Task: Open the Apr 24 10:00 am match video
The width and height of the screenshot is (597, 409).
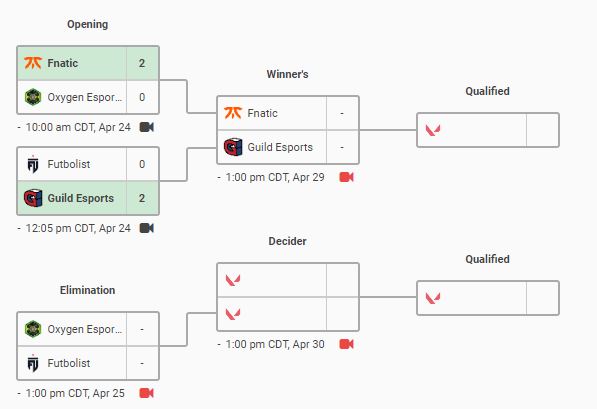Action: pyautogui.click(x=147, y=127)
